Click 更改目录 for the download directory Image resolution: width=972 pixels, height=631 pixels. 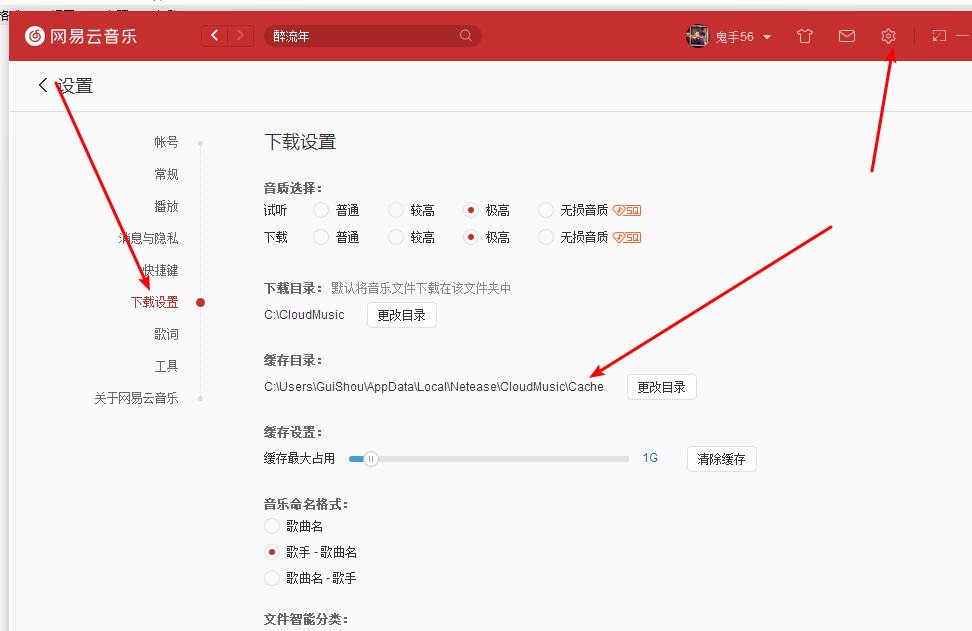click(x=402, y=315)
